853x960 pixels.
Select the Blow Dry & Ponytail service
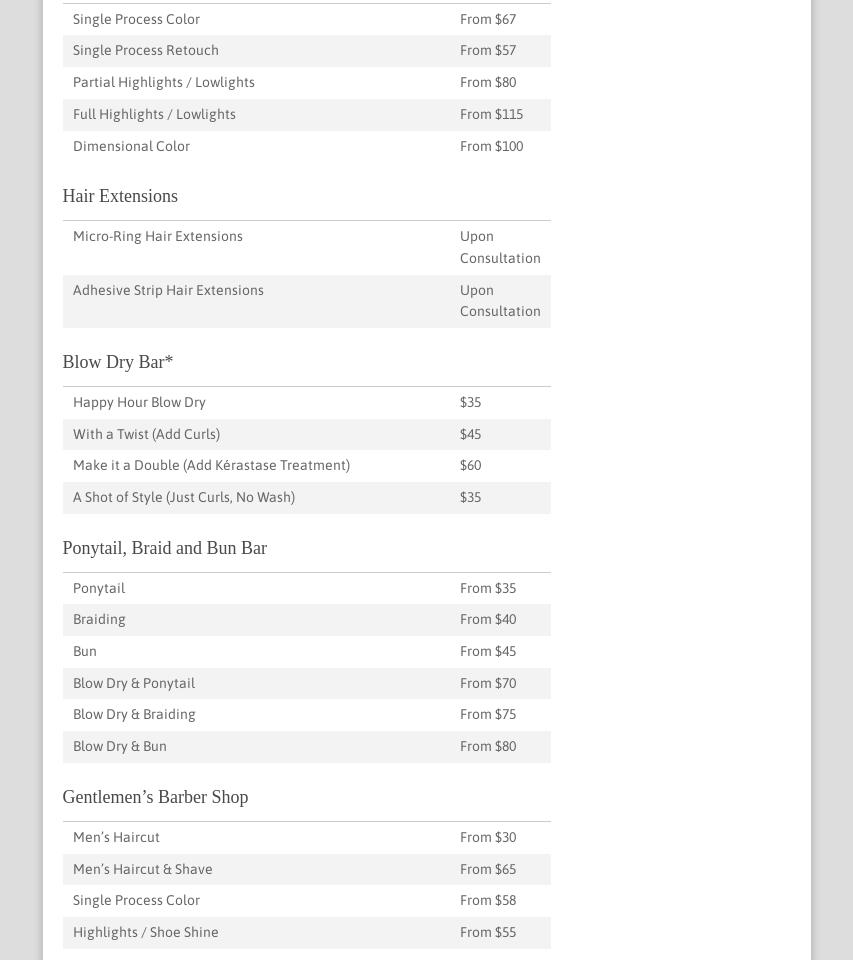tap(134, 683)
